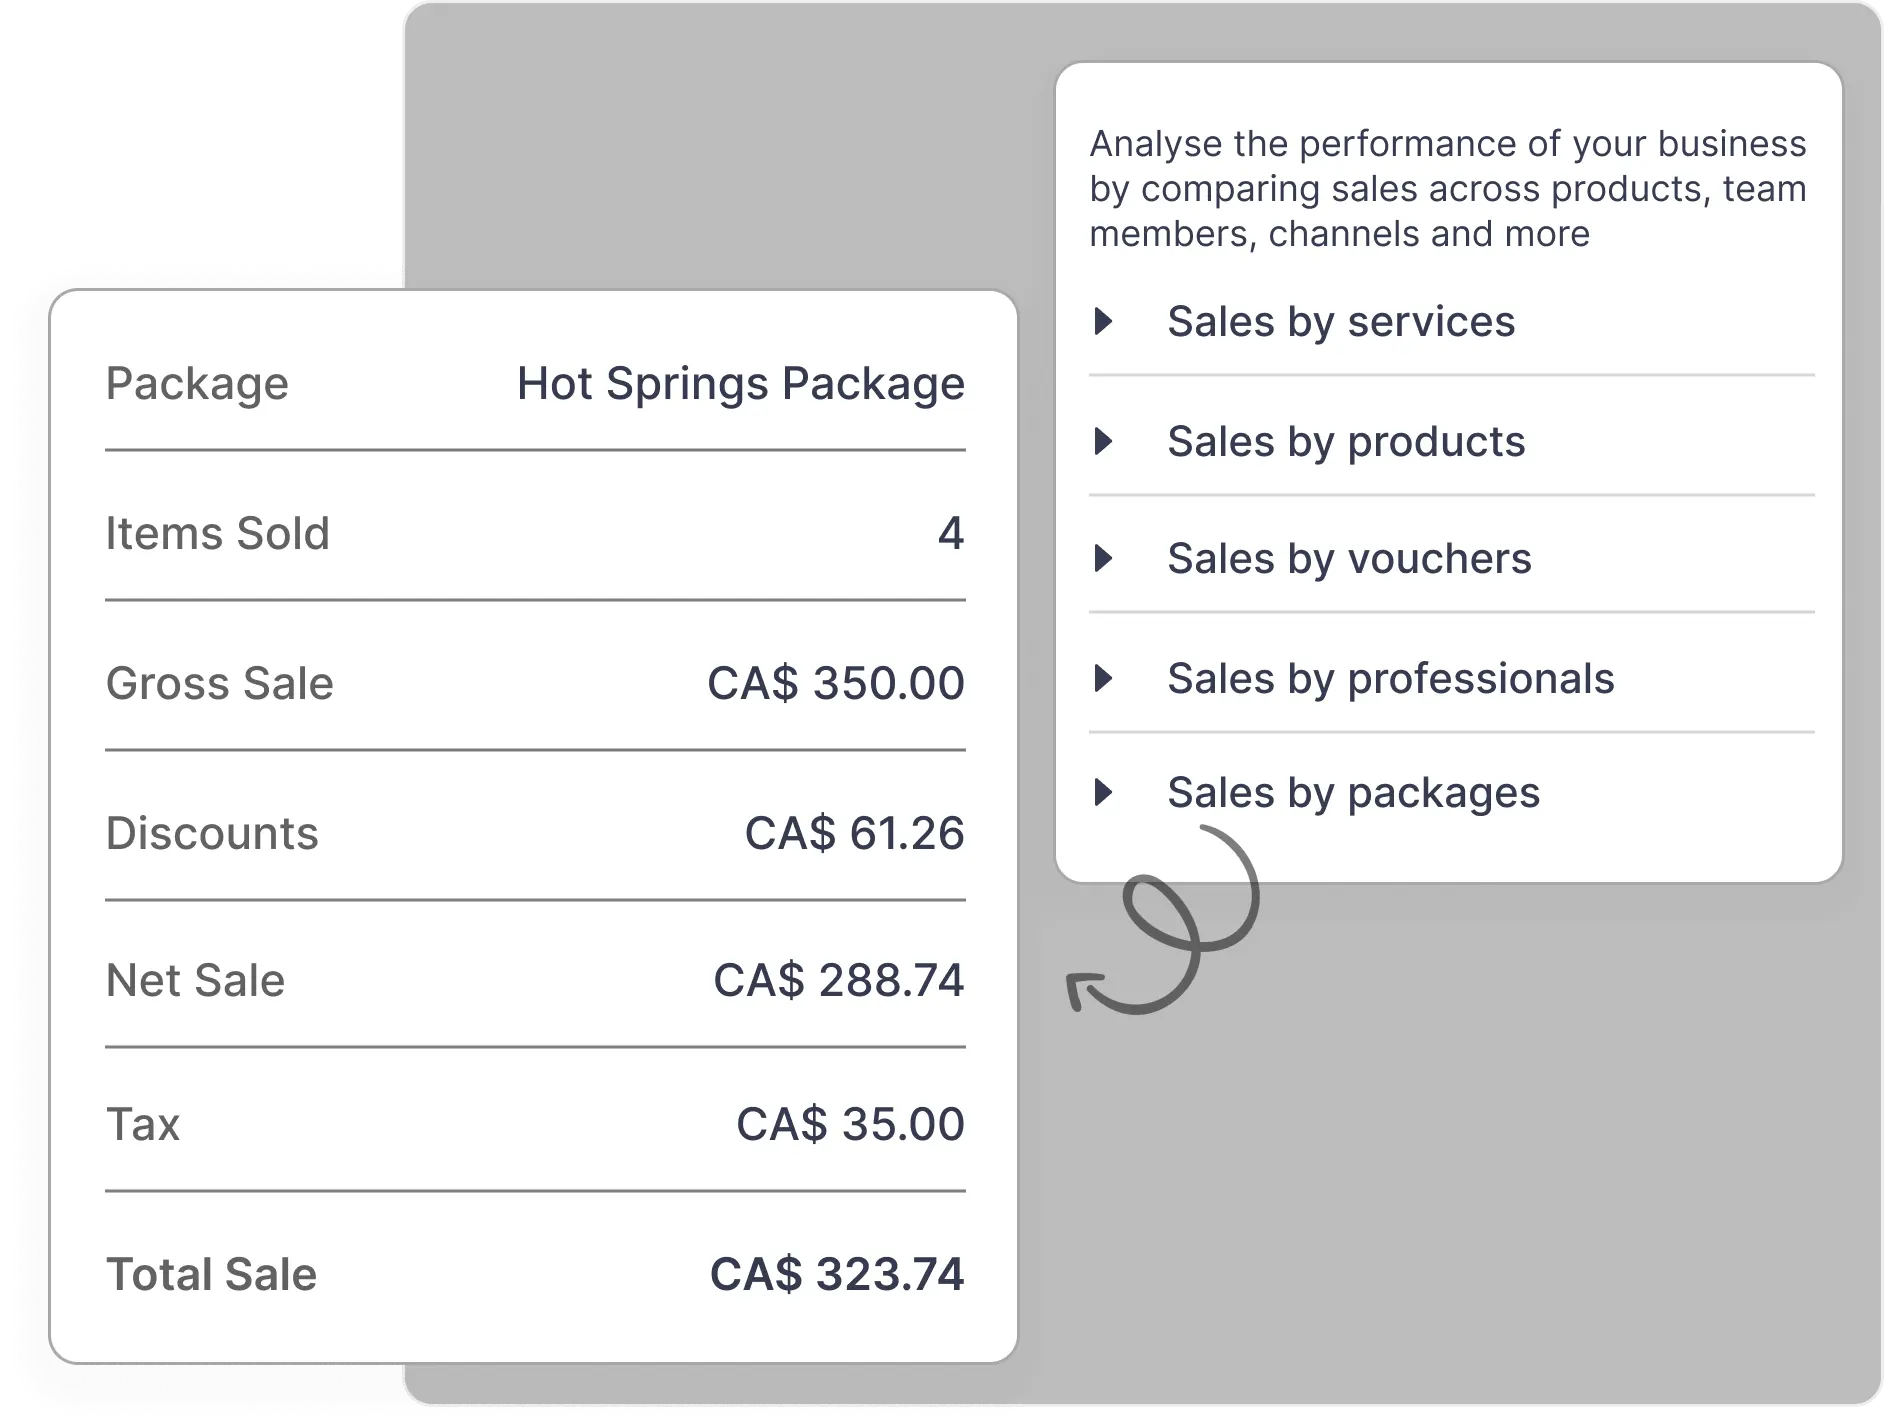Open the Sales by vouchers report
Screen dimensions: 1893x1428
tap(1349, 559)
